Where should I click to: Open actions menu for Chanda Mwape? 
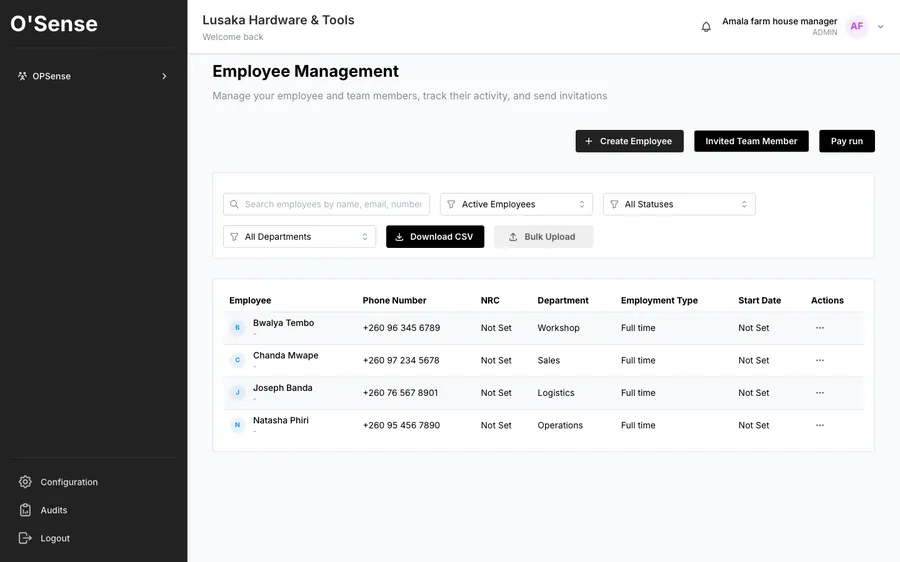820,361
